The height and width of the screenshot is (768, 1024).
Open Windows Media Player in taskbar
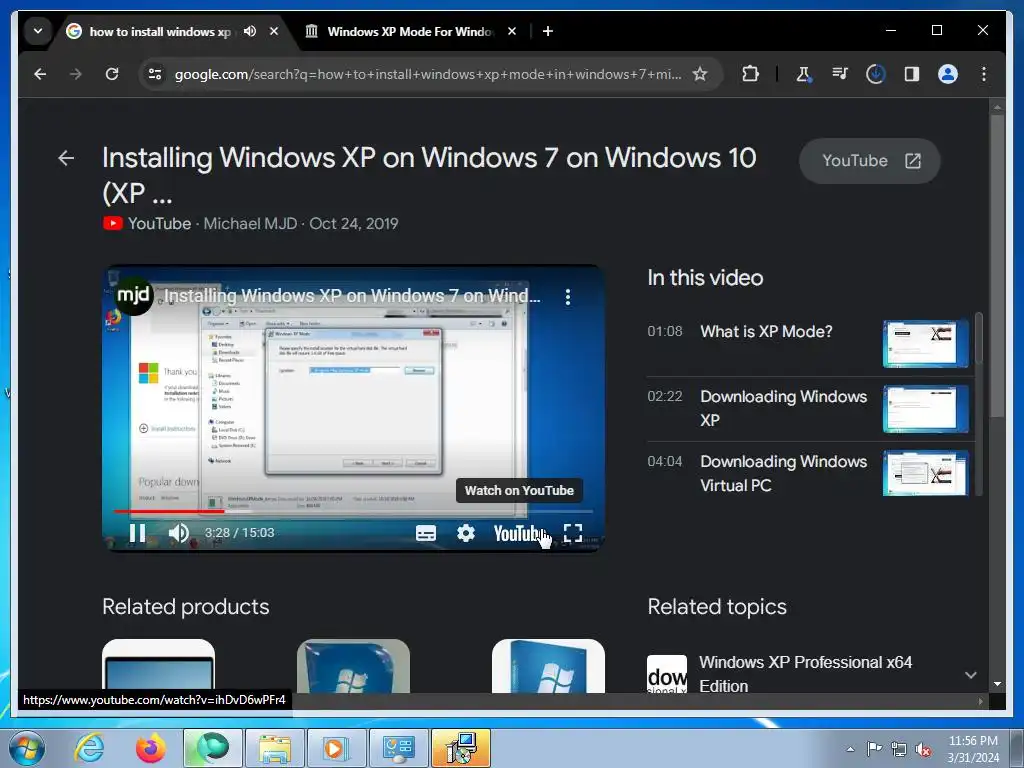tap(336, 748)
